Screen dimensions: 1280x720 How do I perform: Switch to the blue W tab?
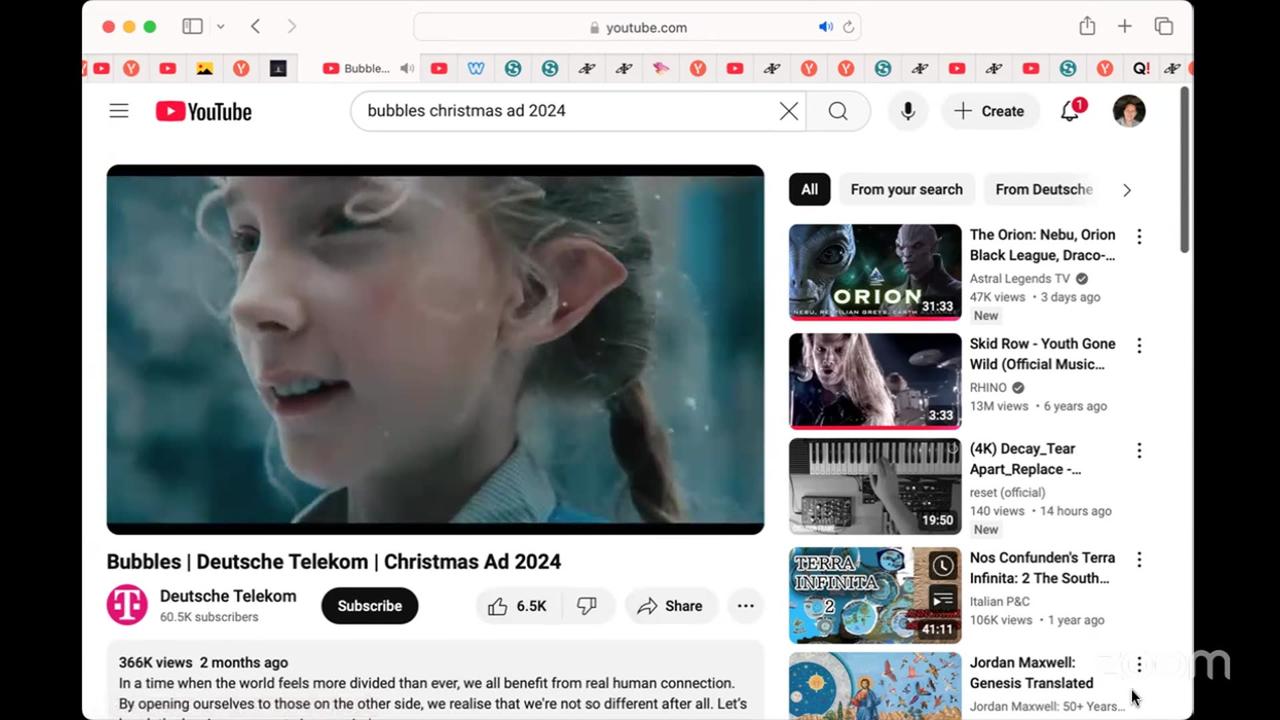pyautogui.click(x=476, y=69)
